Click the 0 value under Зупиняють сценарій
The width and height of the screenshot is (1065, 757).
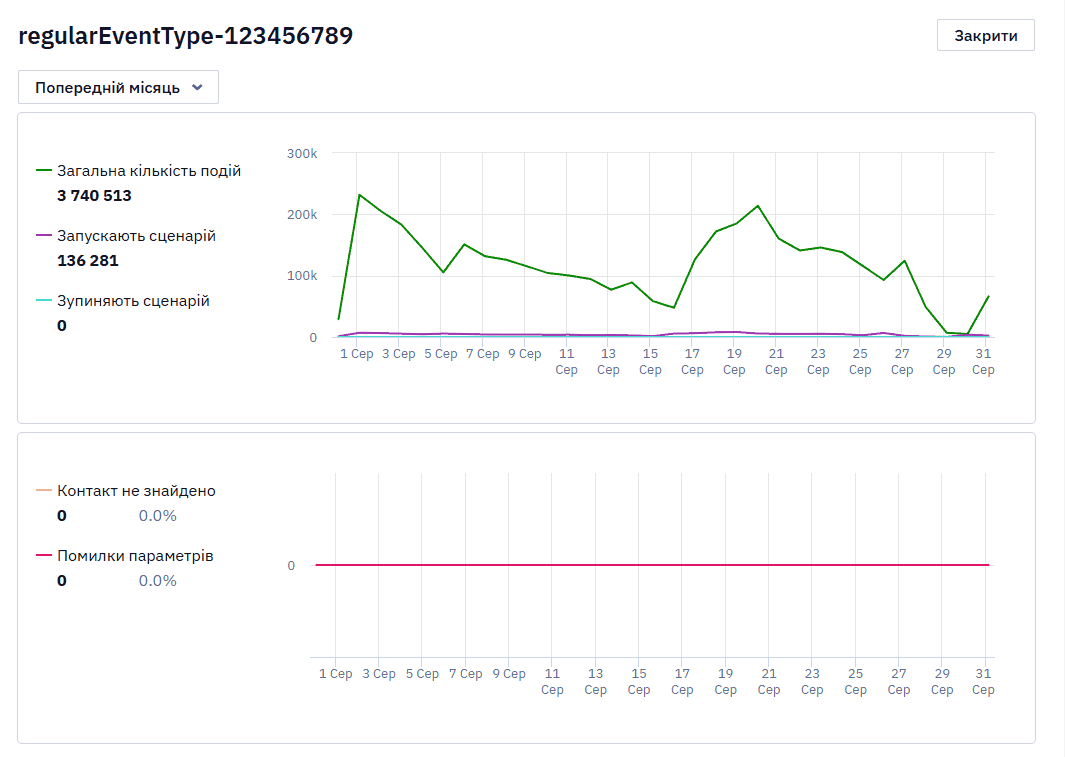point(62,326)
